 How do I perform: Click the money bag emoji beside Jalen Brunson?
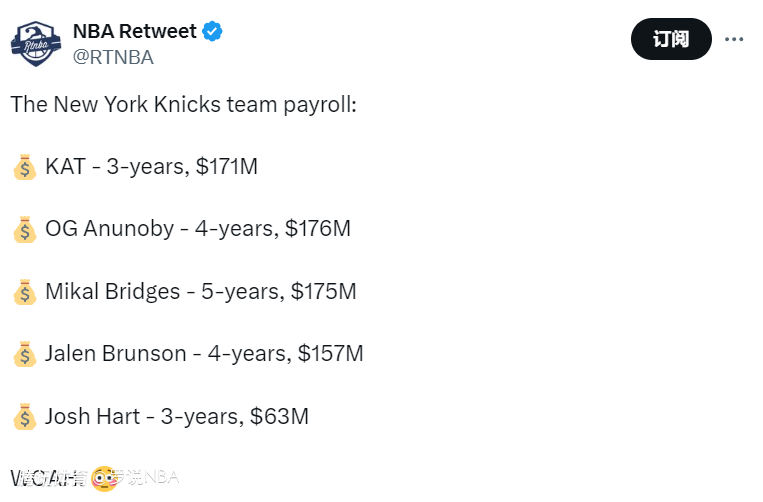pos(25,354)
